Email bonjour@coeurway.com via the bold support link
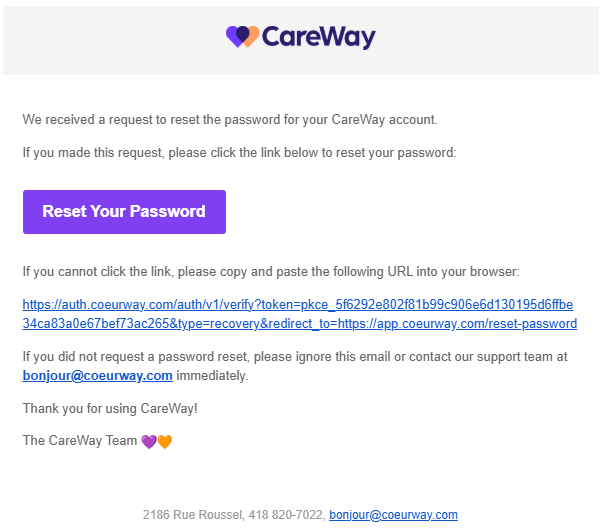602x530 pixels. pos(97,376)
